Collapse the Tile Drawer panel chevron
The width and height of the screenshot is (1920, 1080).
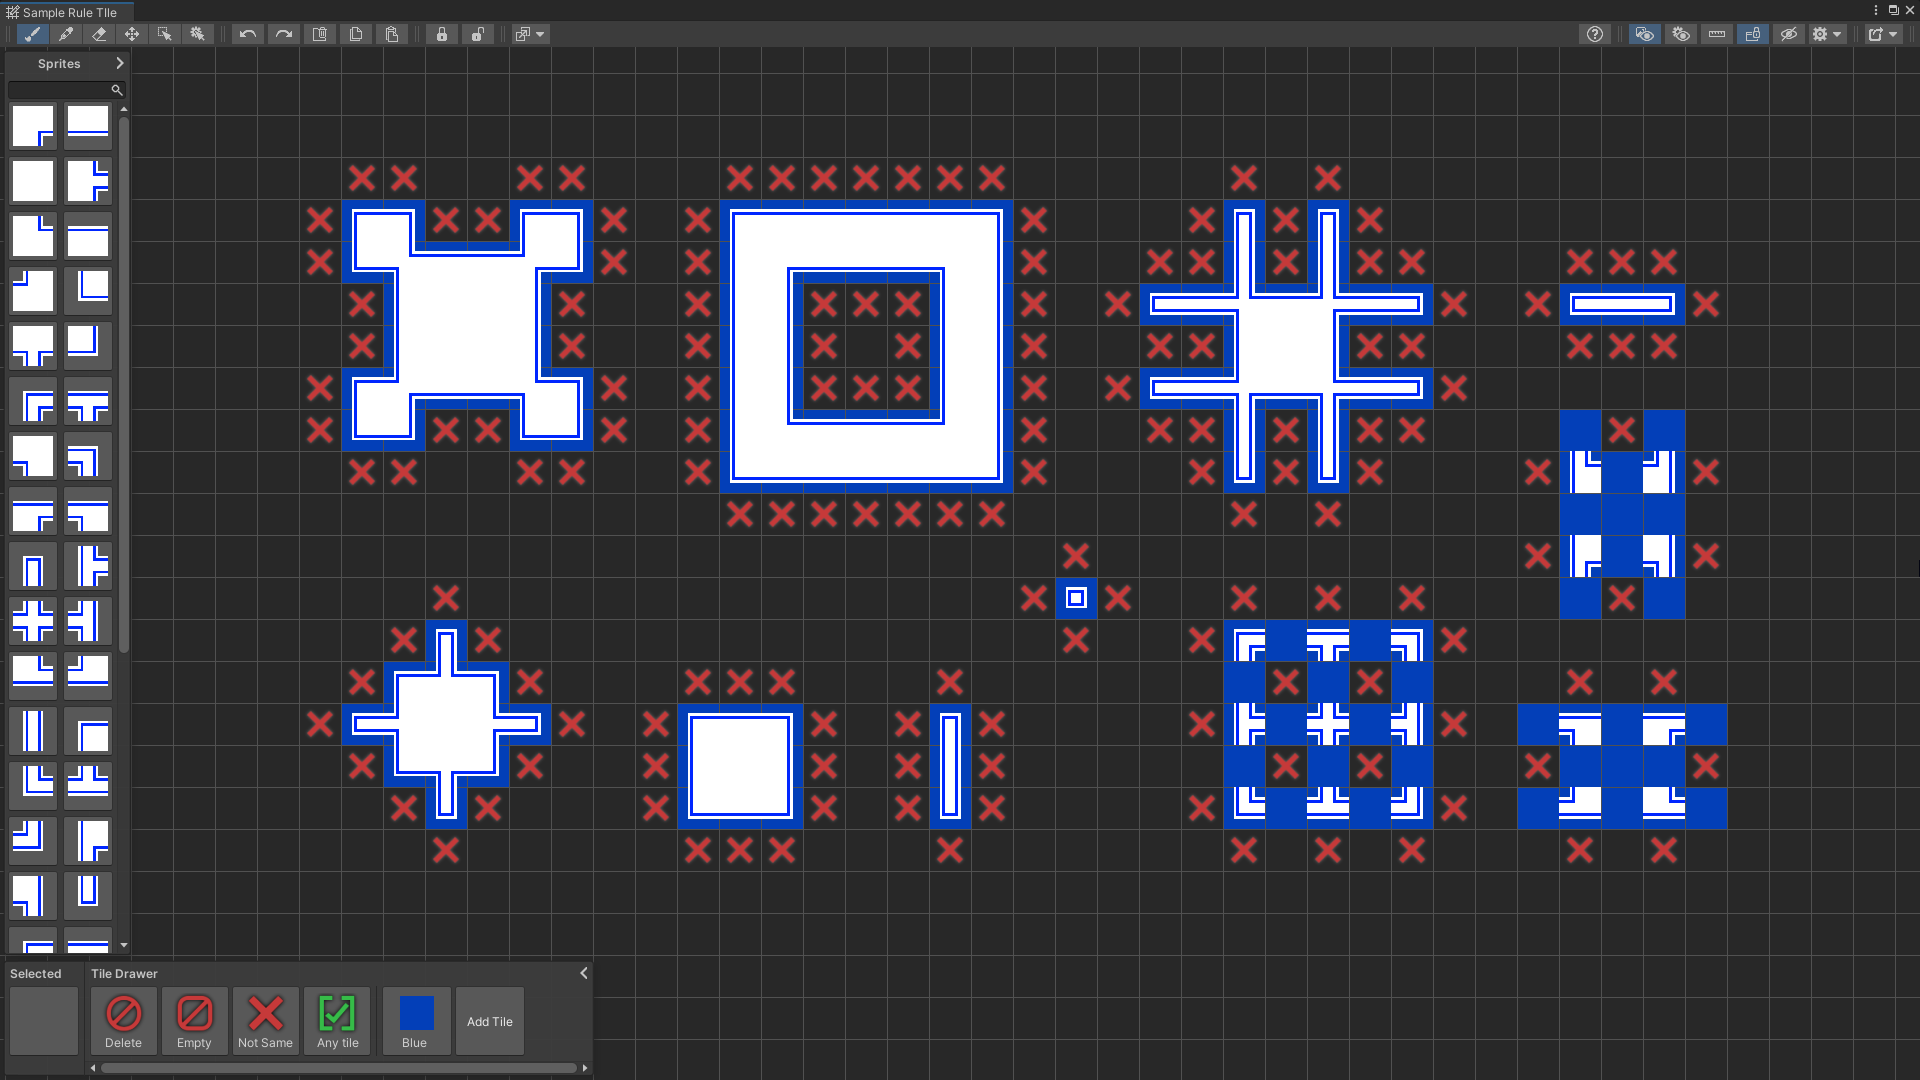[584, 973]
